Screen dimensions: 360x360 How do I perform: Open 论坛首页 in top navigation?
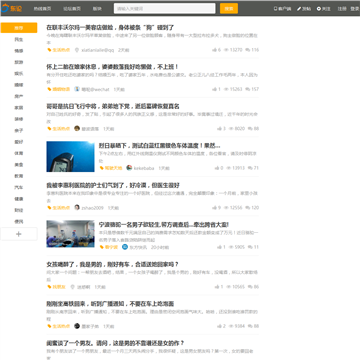(x=72, y=9)
